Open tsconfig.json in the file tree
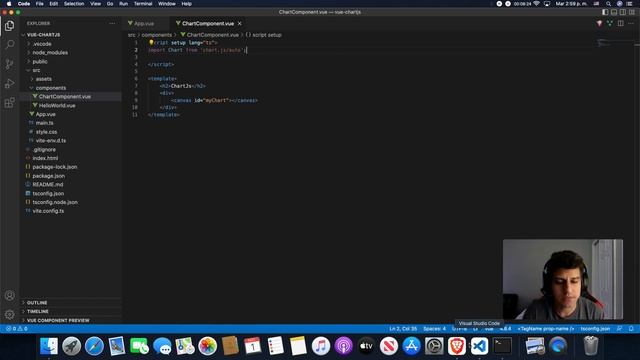Image resolution: width=640 pixels, height=360 pixels. [48, 193]
